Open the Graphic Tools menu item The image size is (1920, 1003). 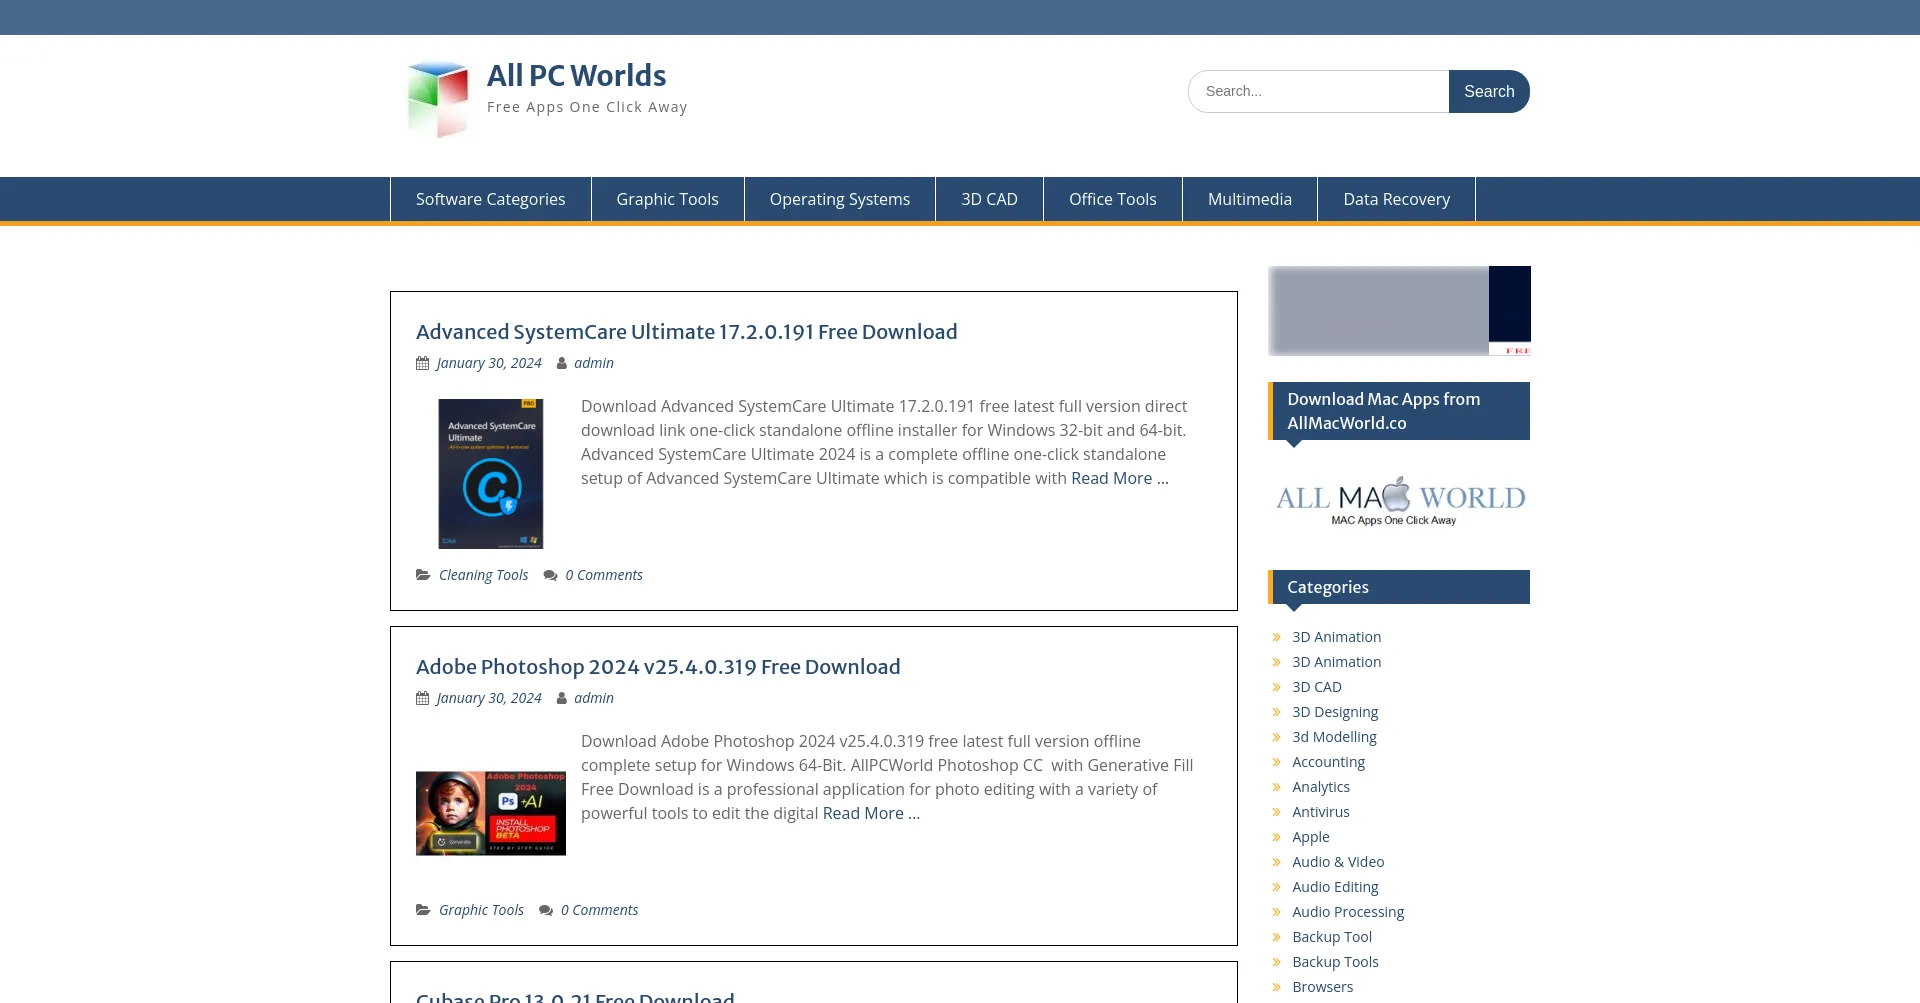click(667, 199)
